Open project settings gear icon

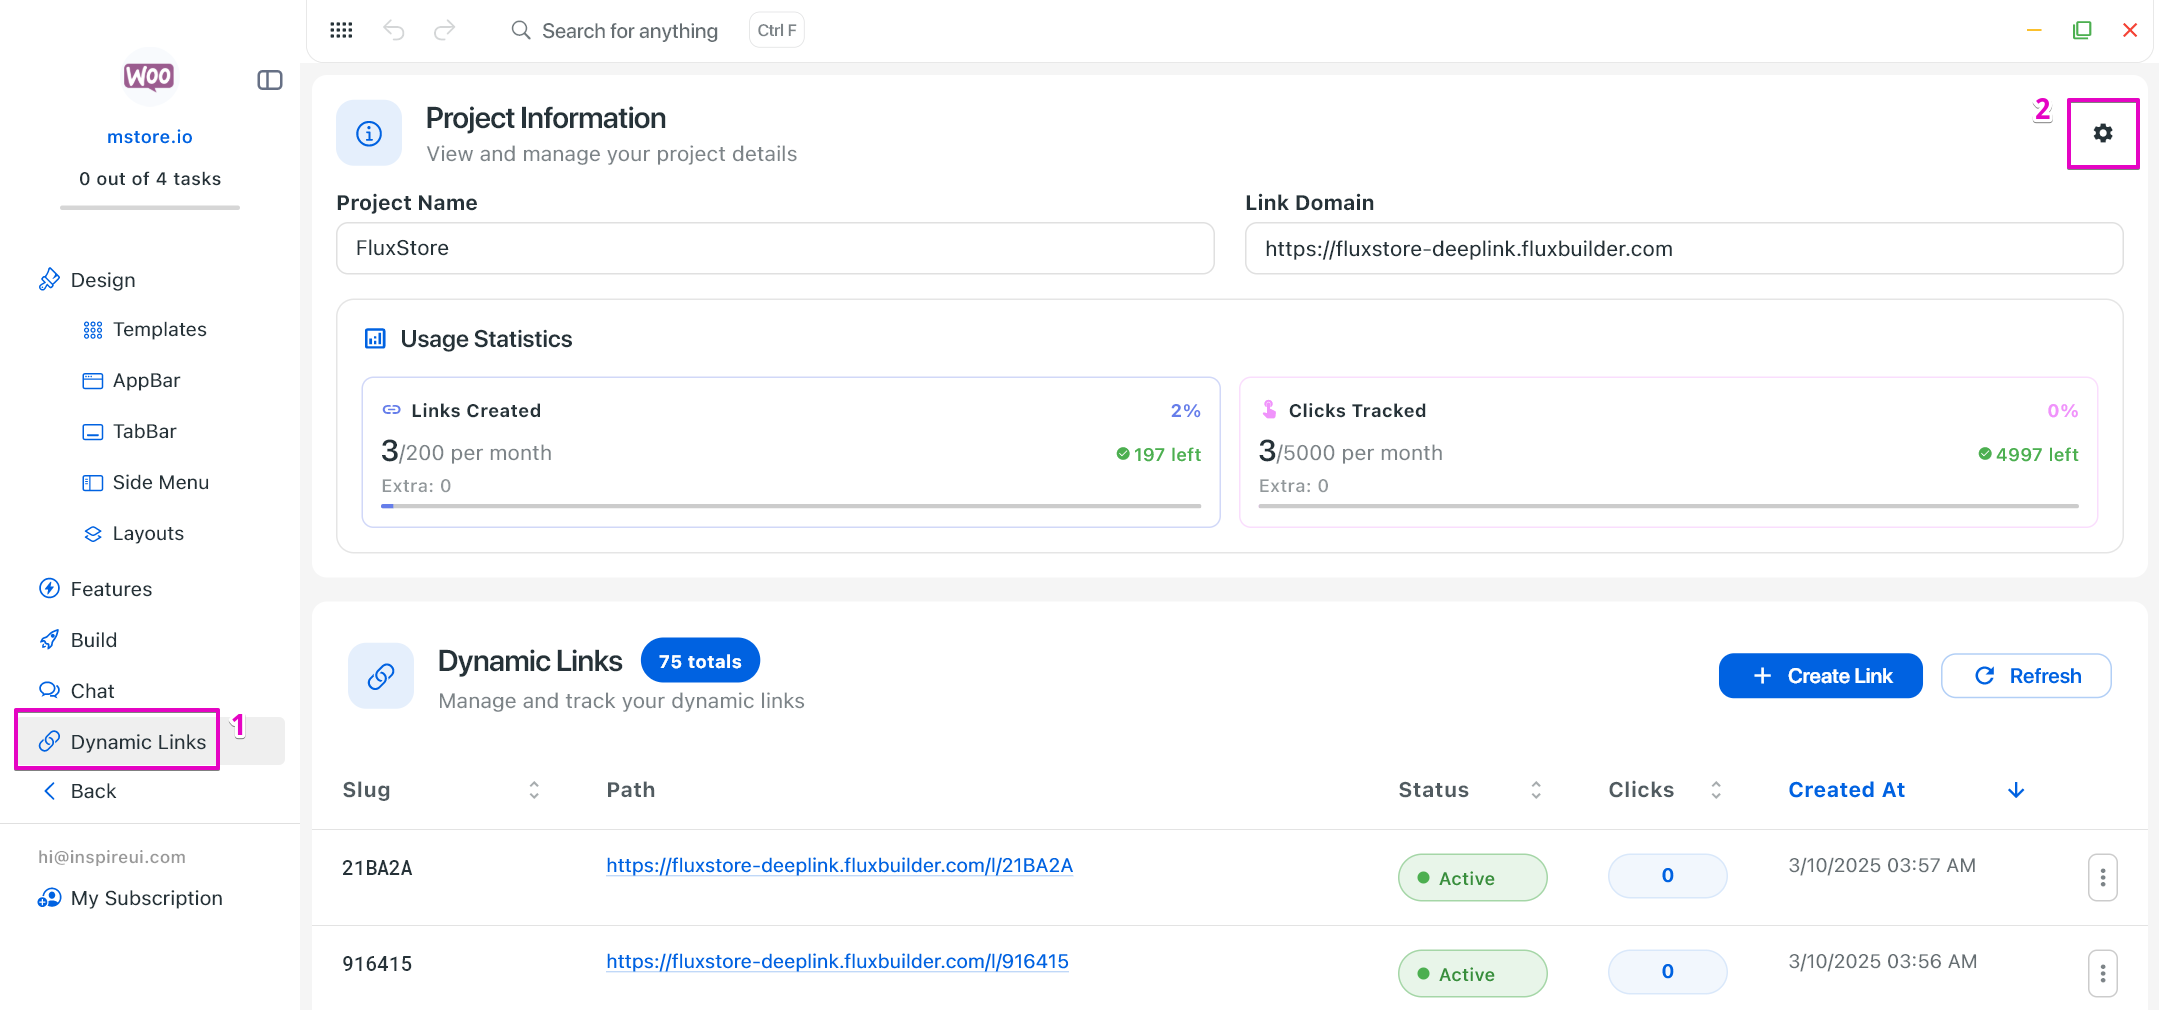pyautogui.click(x=2102, y=133)
